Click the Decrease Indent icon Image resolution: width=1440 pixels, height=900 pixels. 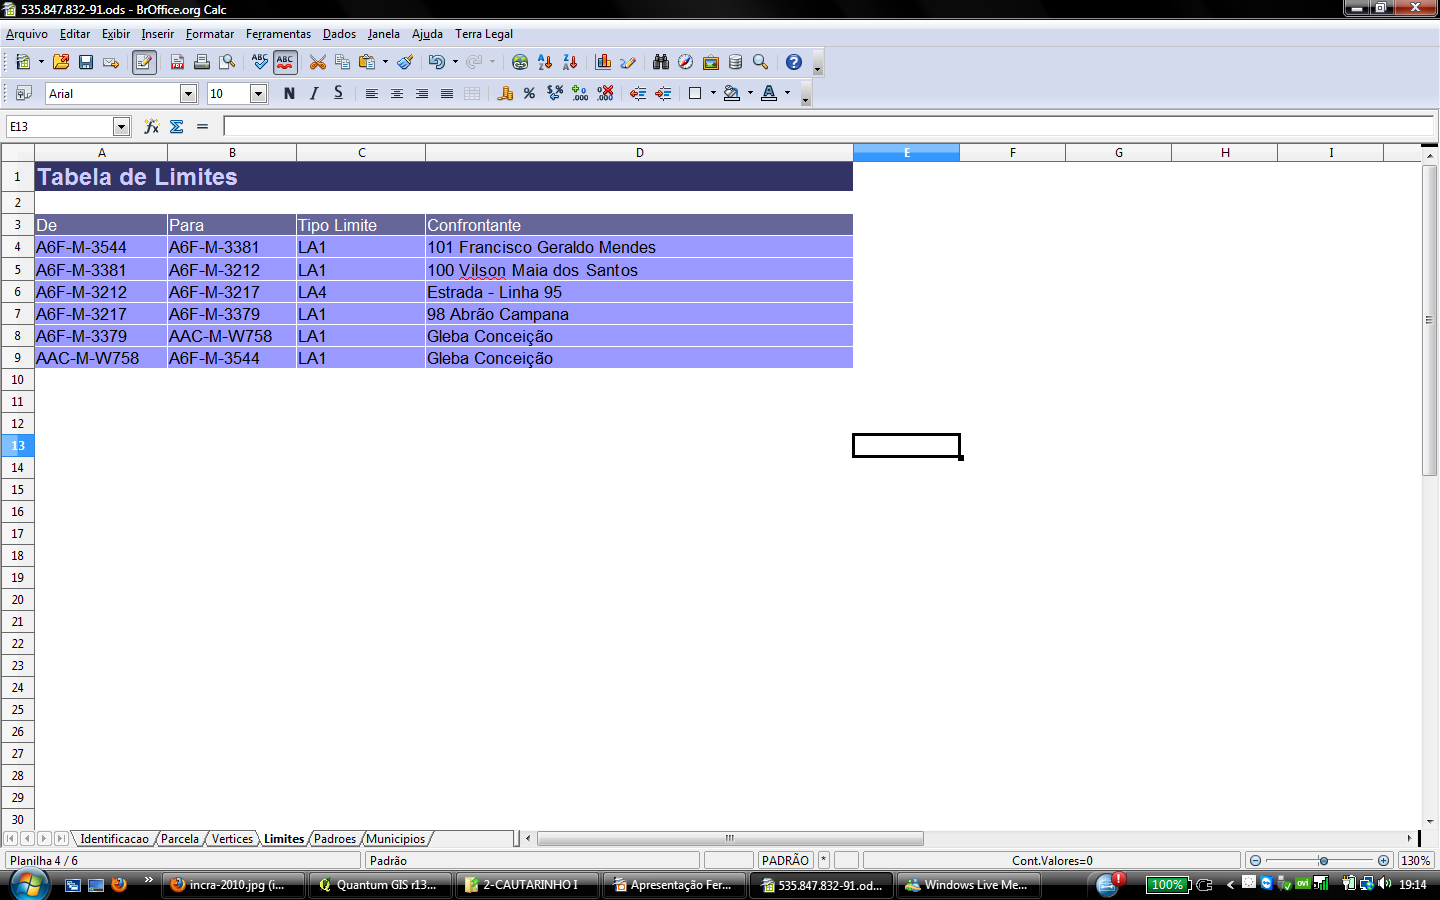638,93
